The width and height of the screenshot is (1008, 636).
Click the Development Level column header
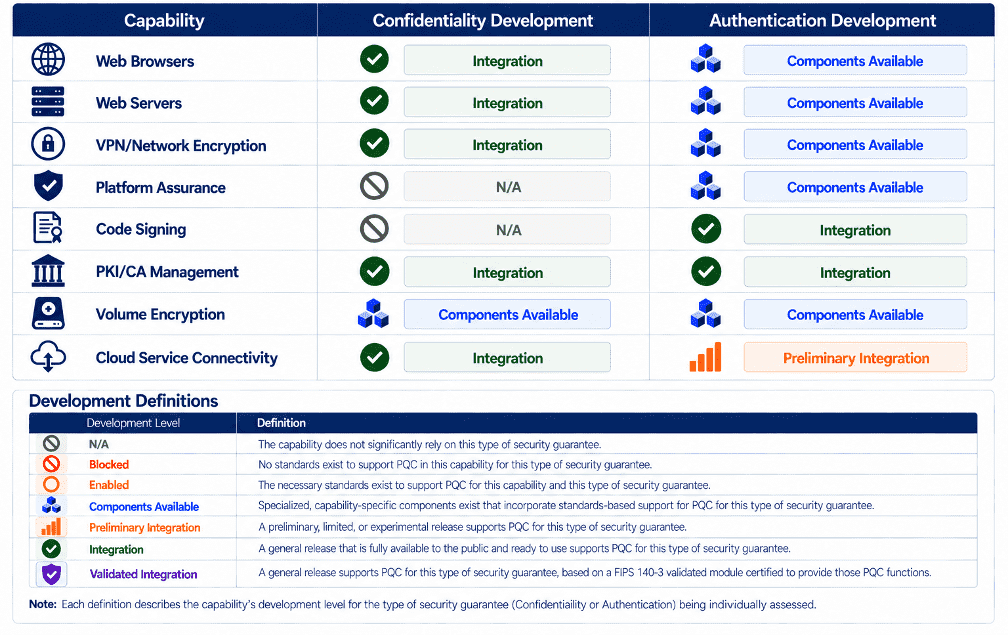coord(133,422)
